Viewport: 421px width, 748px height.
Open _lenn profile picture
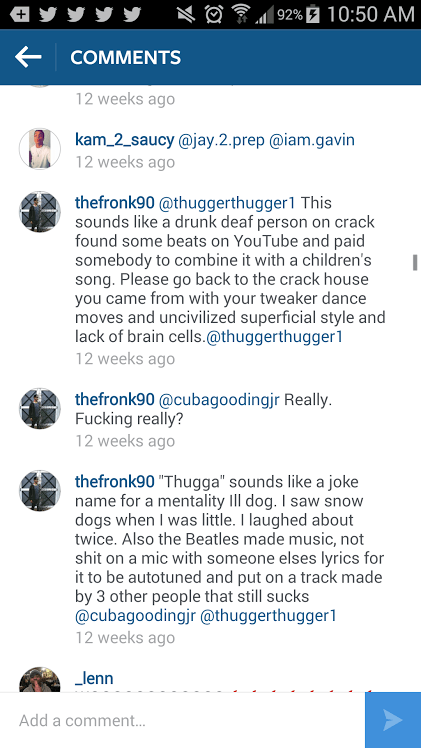pyautogui.click(x=40, y=680)
